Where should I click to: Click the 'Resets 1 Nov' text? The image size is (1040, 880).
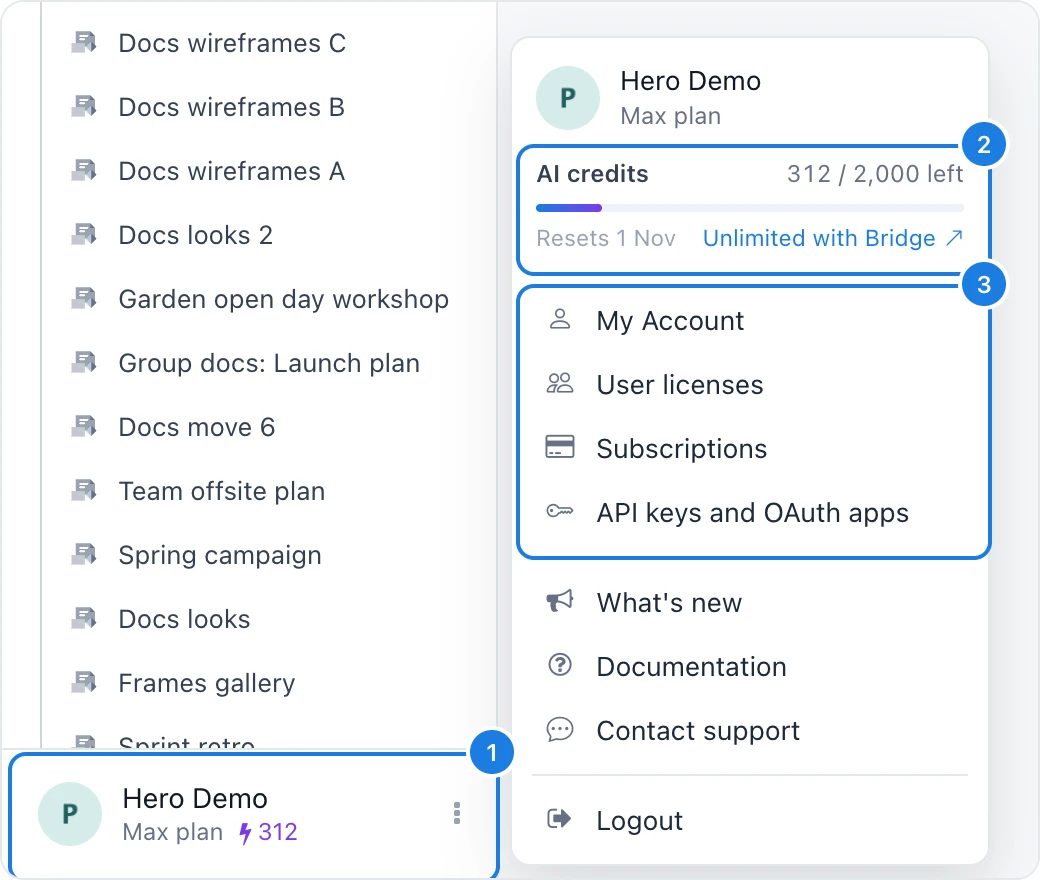[x=606, y=238]
